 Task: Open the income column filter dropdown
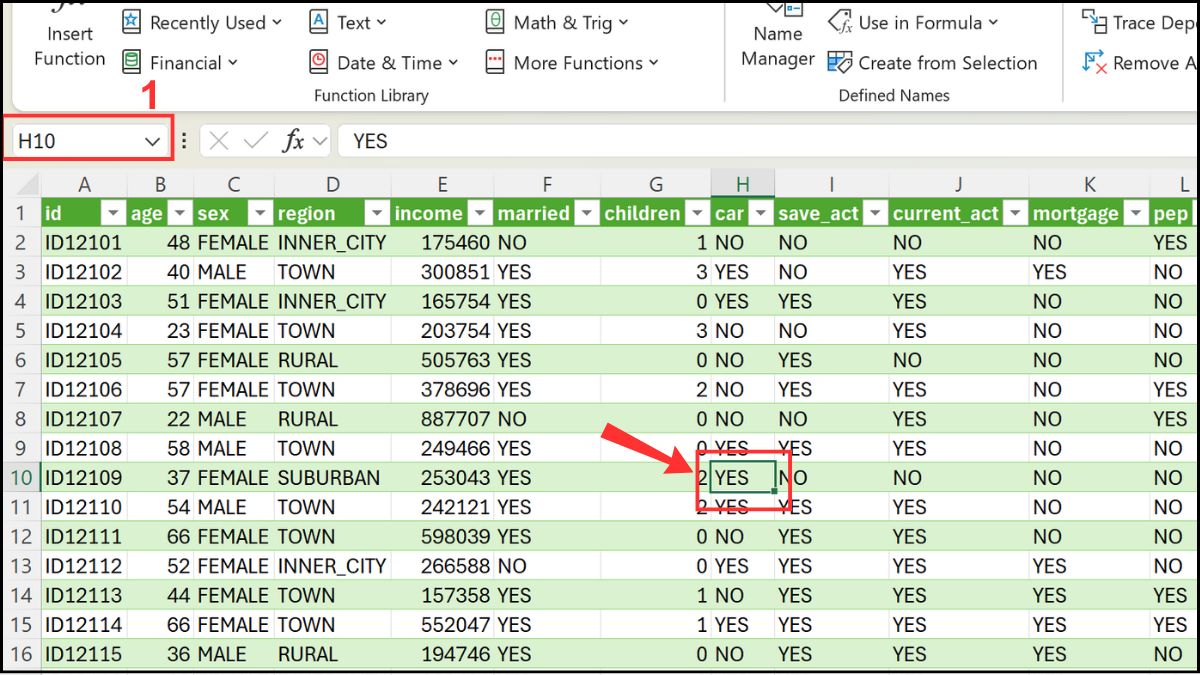[480, 213]
